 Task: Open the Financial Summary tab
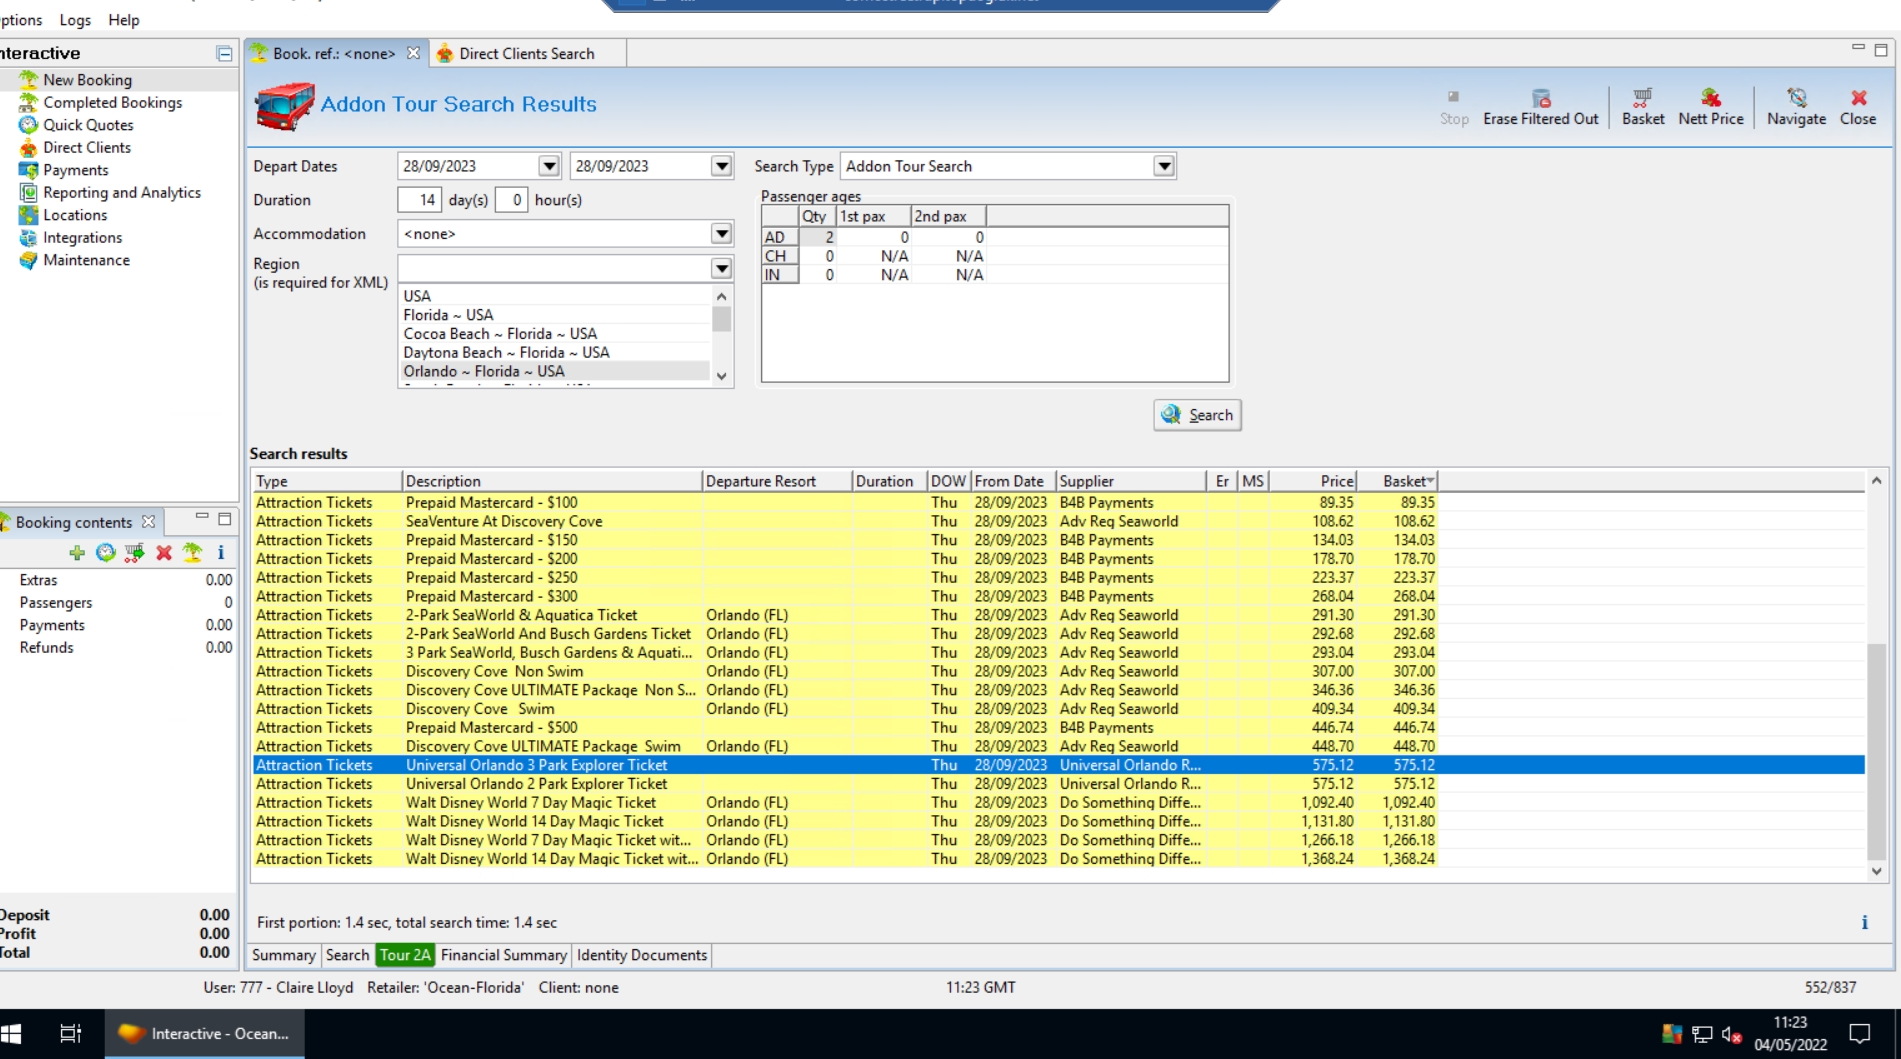tap(503, 955)
